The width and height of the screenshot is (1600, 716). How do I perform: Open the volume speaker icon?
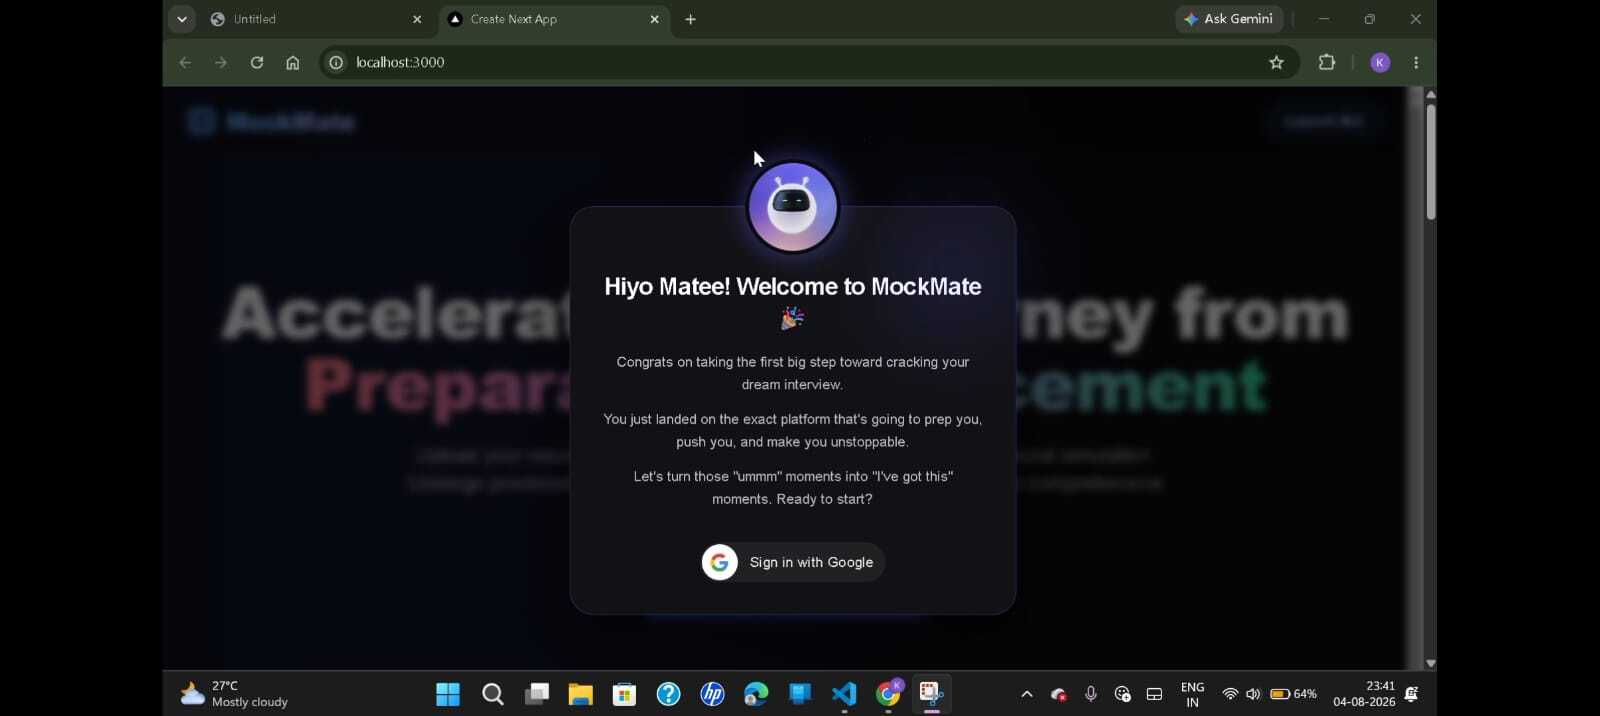(x=1253, y=694)
